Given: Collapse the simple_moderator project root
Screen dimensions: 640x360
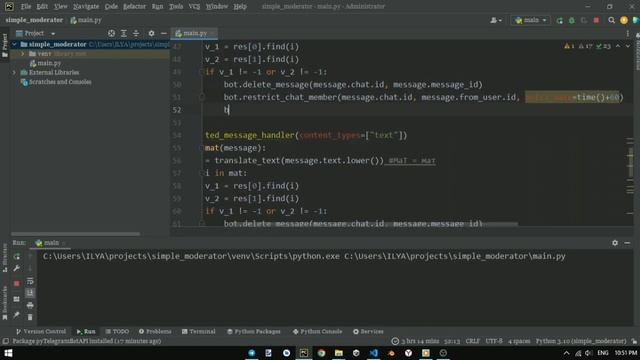Looking at the screenshot, I should point(15,44).
